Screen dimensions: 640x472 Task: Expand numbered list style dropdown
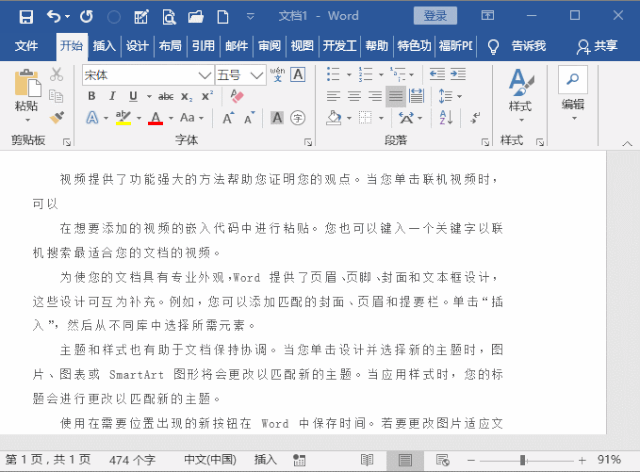tap(381, 75)
